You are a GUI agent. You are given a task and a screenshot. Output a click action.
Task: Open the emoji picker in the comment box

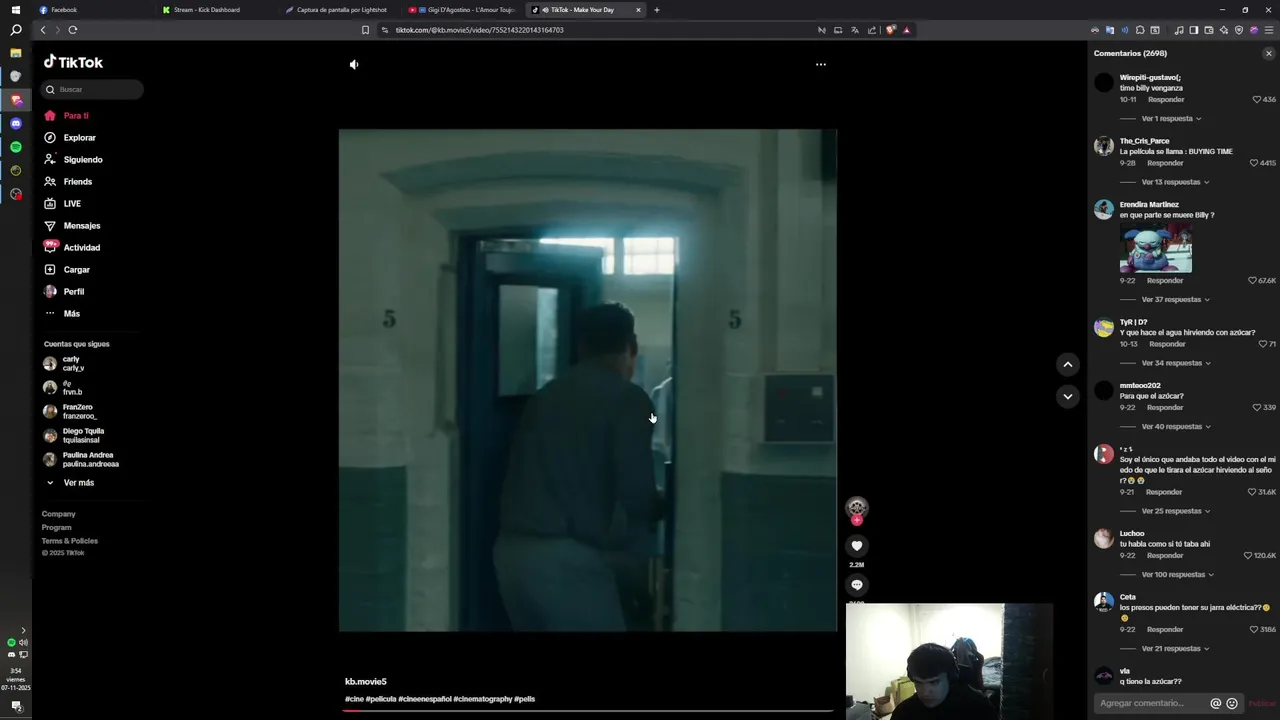pyautogui.click(x=1232, y=704)
